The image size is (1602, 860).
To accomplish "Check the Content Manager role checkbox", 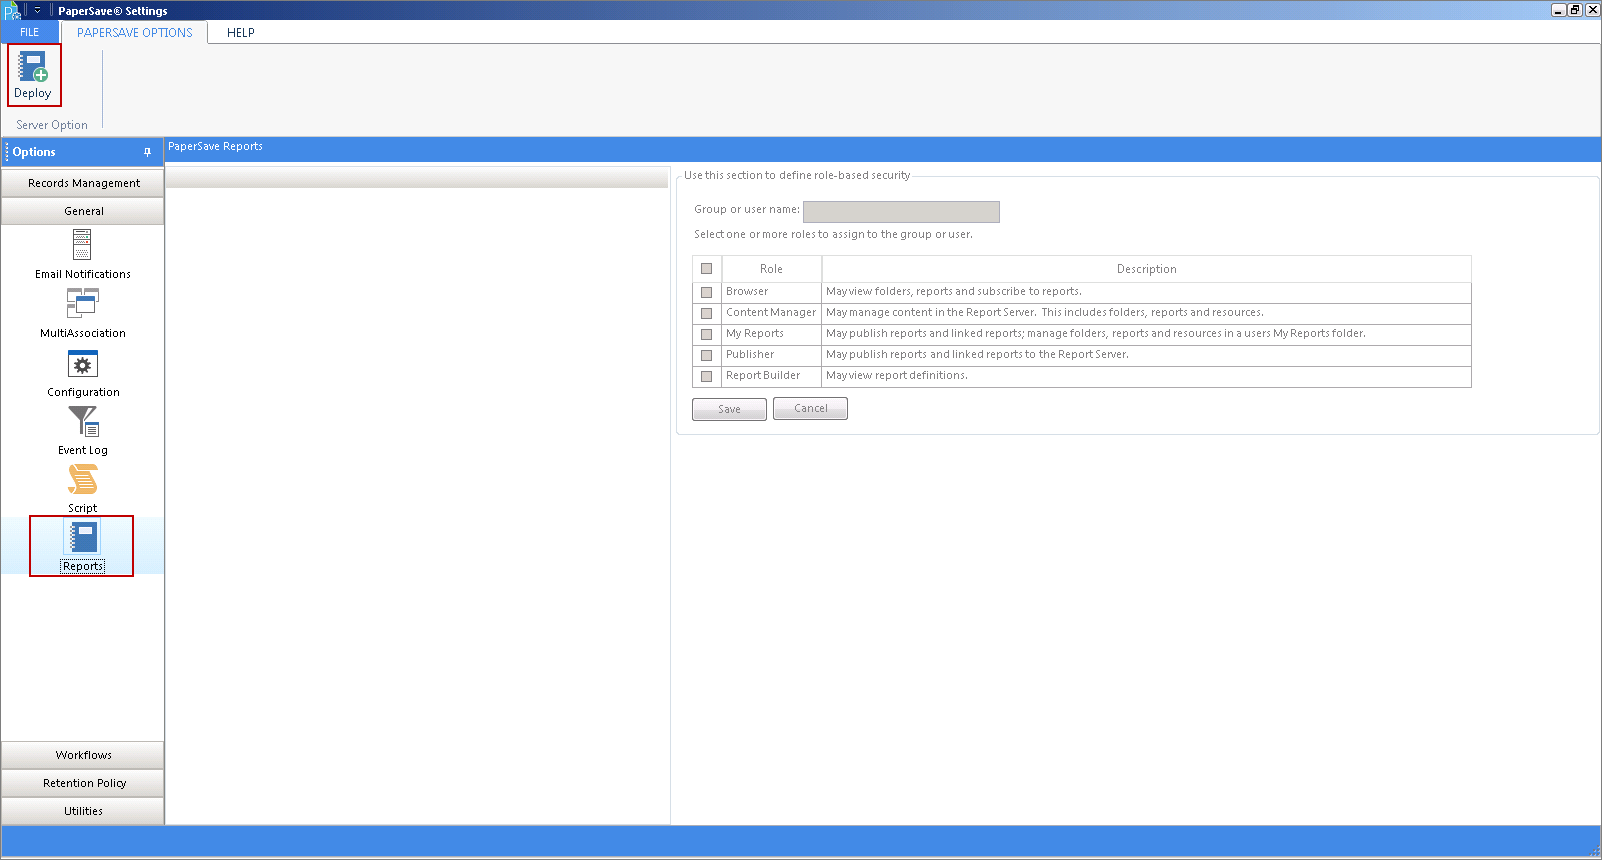I will tap(706, 313).
